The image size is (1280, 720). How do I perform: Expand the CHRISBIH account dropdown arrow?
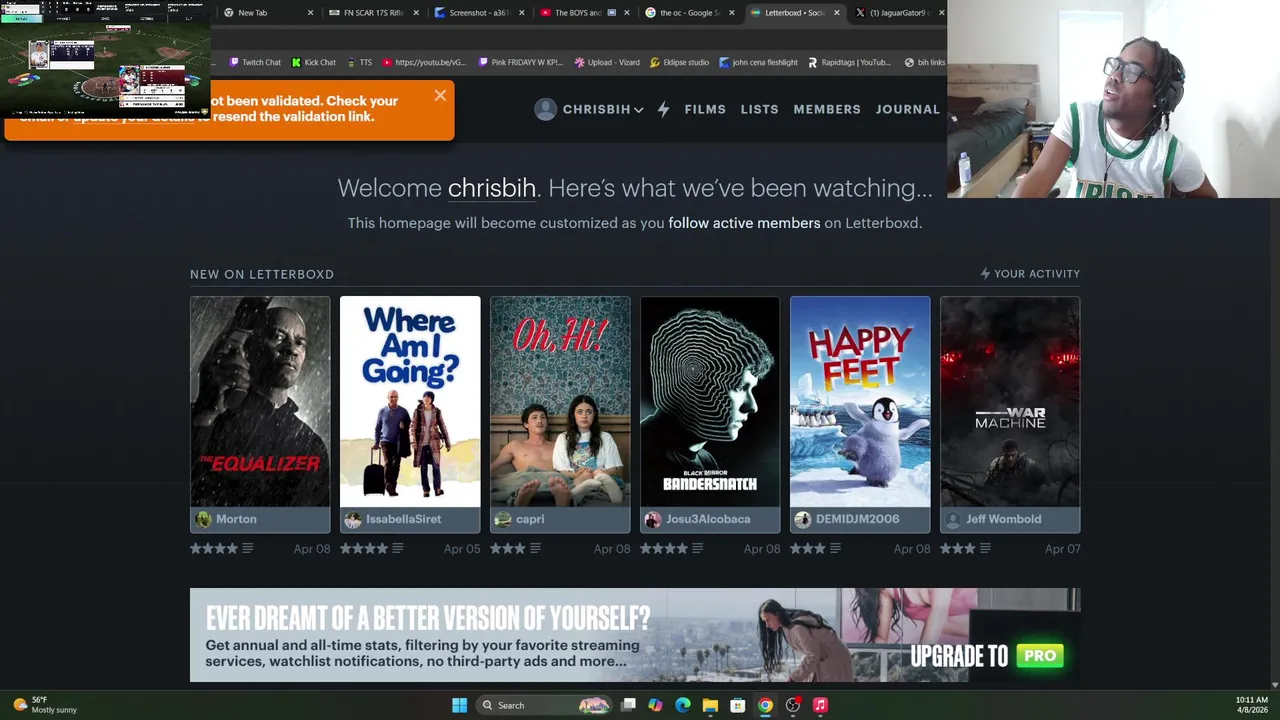638,110
